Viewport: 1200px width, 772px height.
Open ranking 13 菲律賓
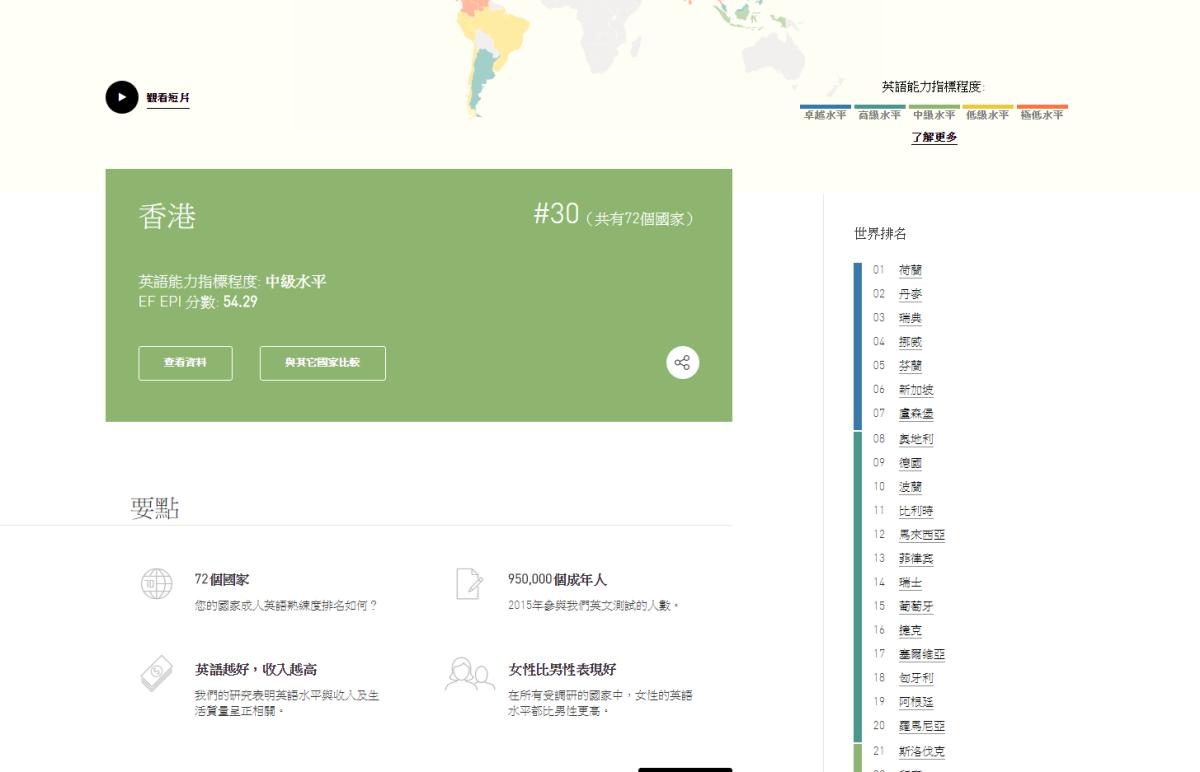(x=916, y=559)
